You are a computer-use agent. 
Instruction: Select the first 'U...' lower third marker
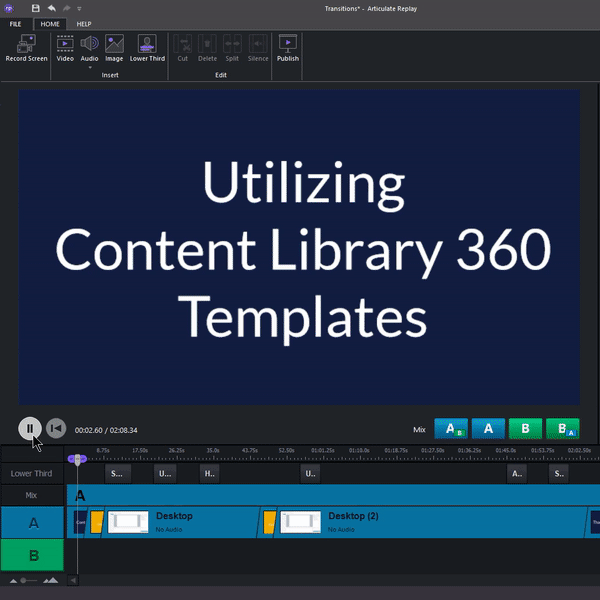point(165,474)
